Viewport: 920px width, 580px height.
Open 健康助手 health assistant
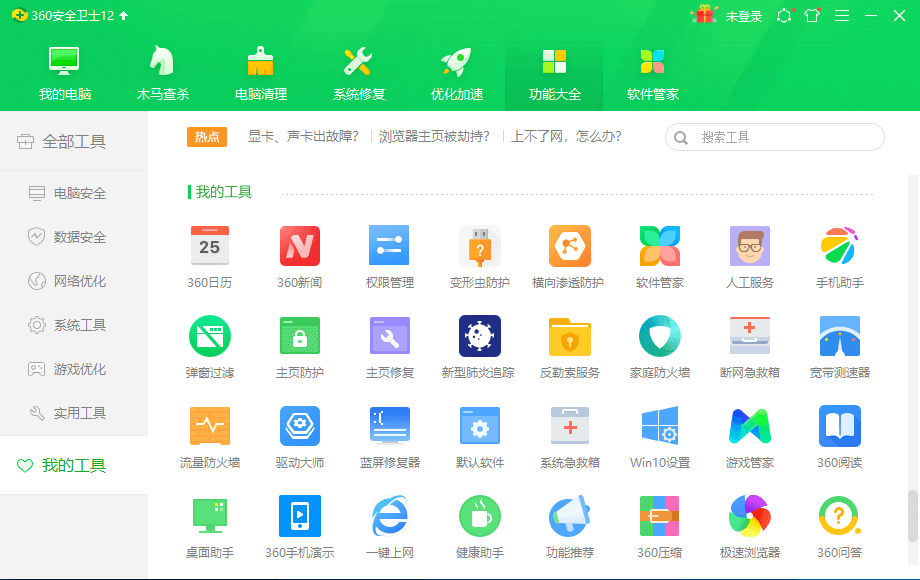[x=479, y=527]
